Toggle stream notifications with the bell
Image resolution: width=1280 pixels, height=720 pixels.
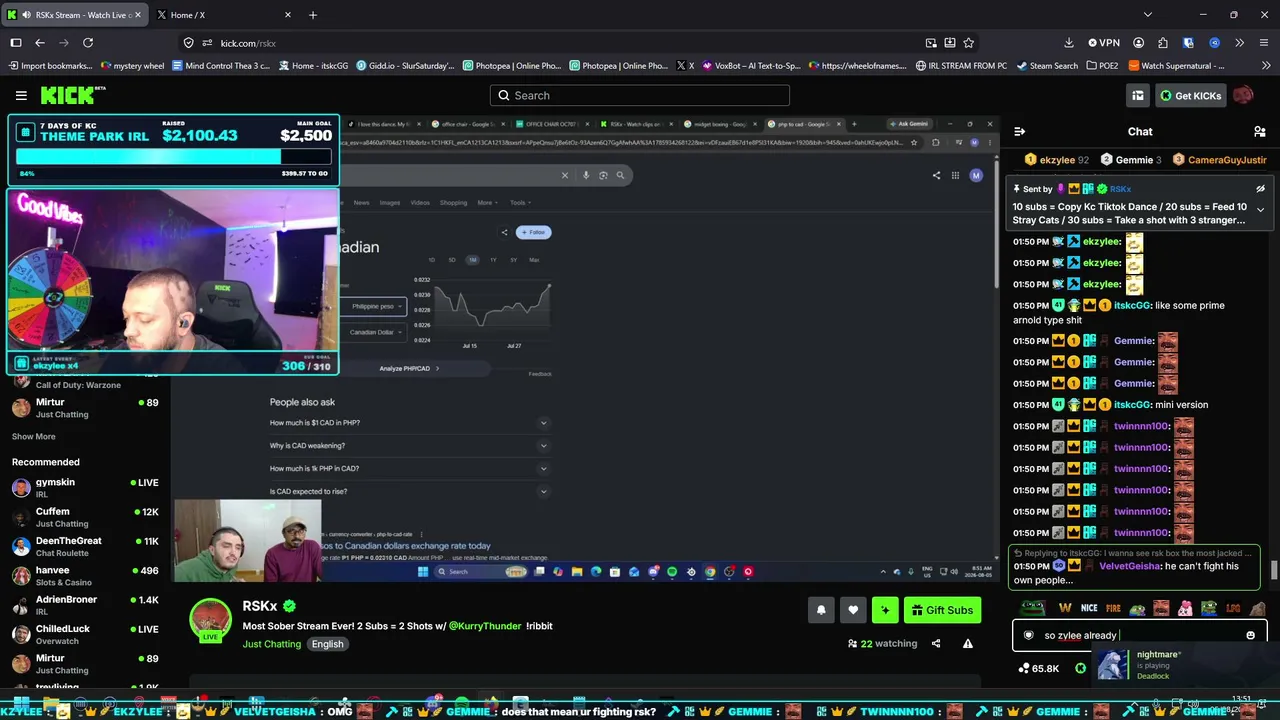coord(821,610)
